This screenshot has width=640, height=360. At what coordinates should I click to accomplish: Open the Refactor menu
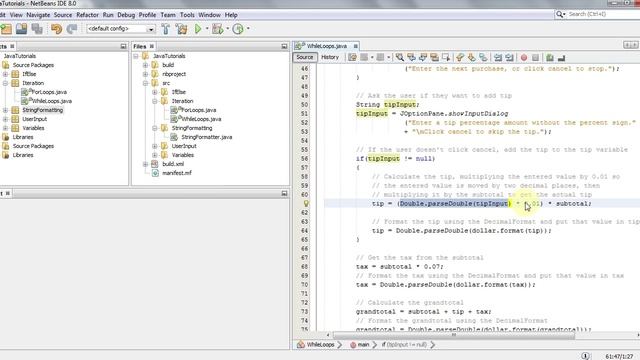87,15
